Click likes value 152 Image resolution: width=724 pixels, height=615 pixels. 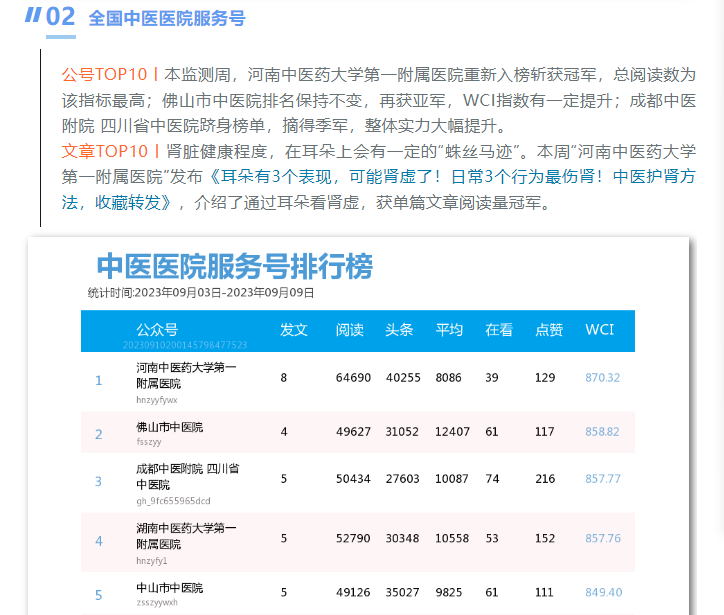click(545, 538)
